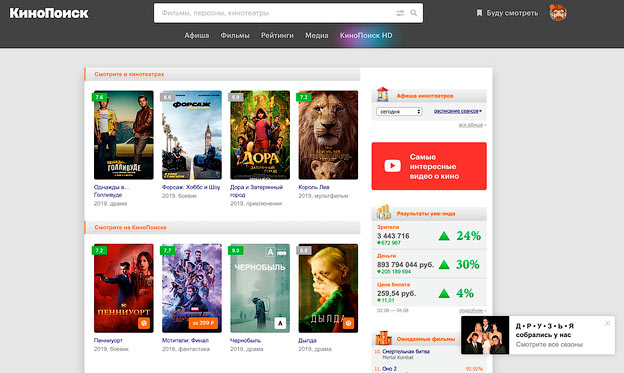
Task: Open the Дора poster
Action: (x=260, y=135)
